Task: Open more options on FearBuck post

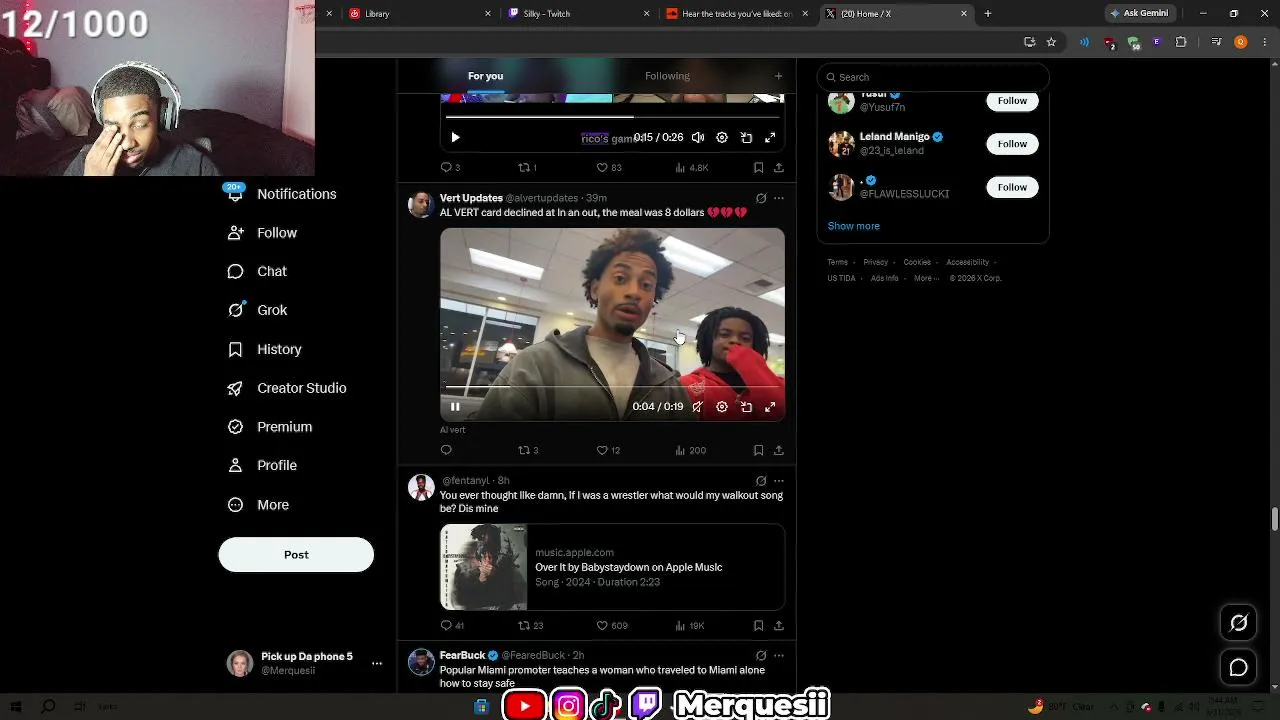Action: point(779,655)
